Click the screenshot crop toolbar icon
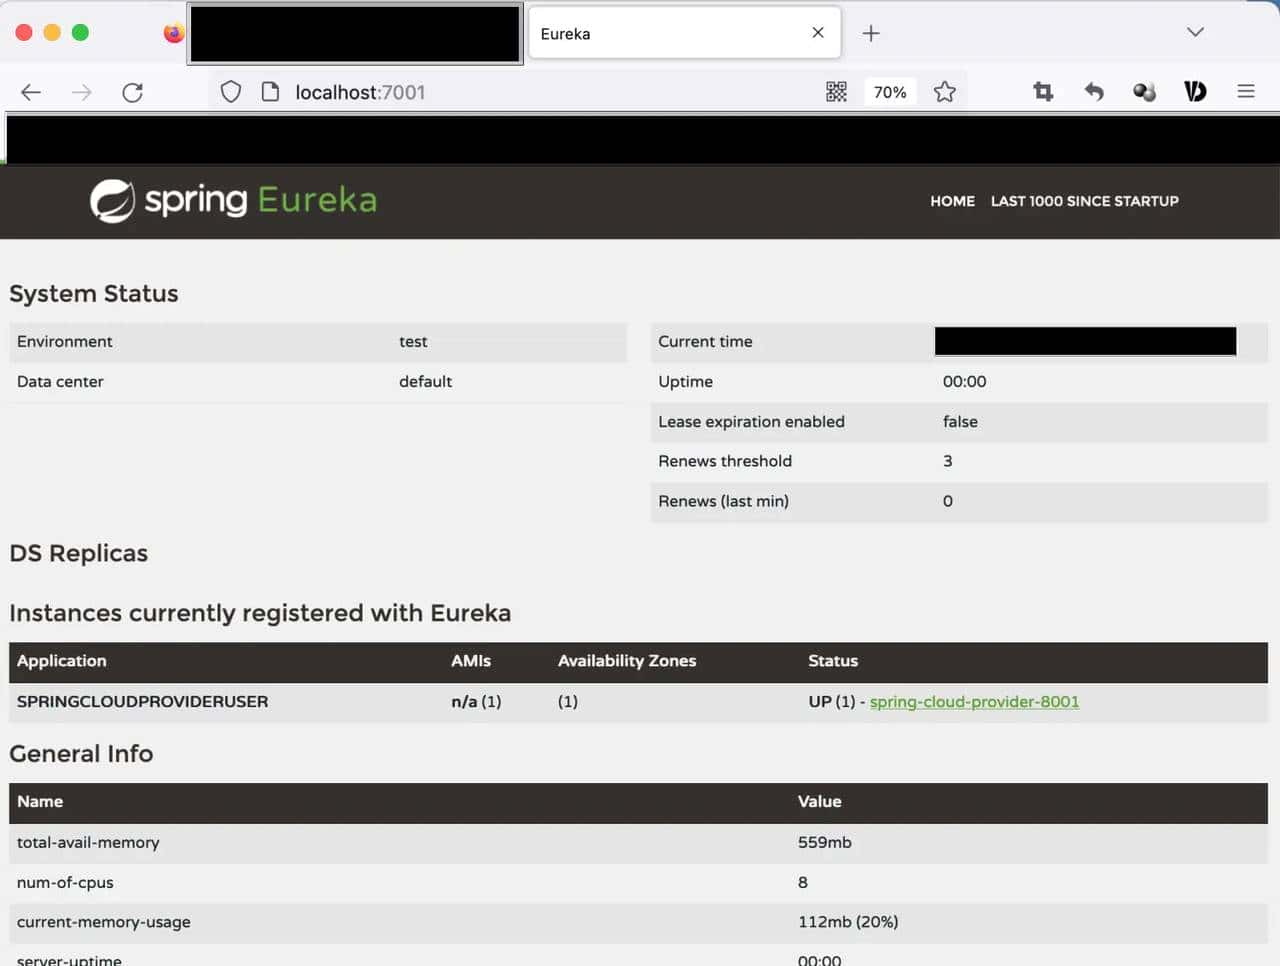This screenshot has height=966, width=1280. click(1043, 91)
